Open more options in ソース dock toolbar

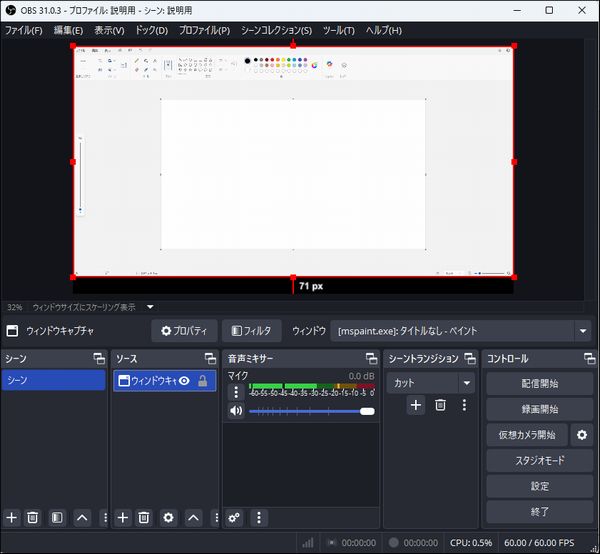[217, 518]
